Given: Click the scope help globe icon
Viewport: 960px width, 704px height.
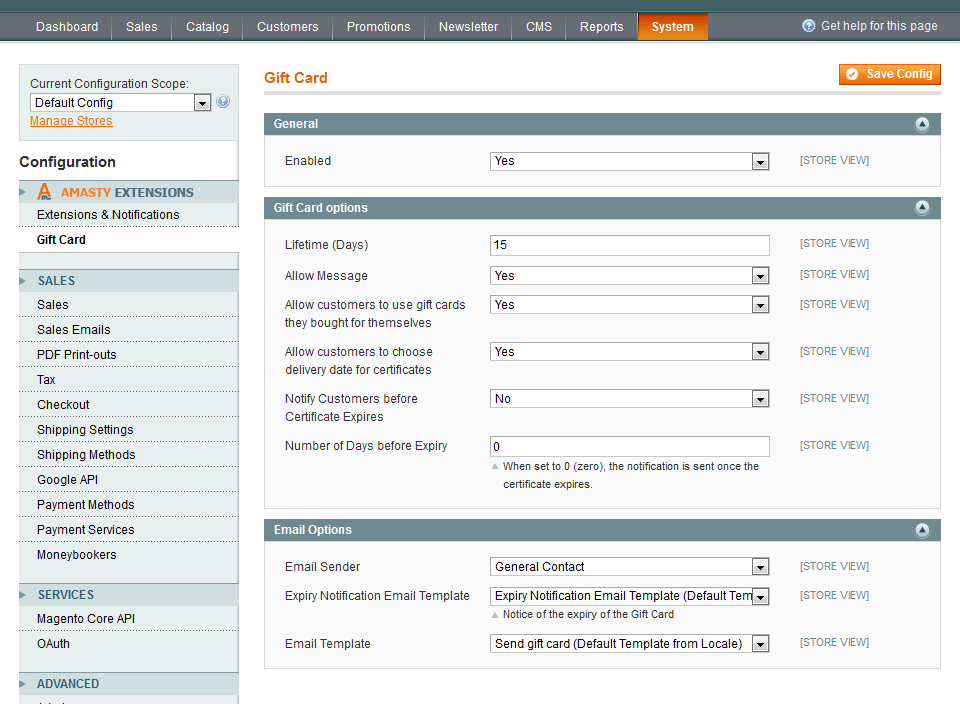Looking at the screenshot, I should tap(222, 101).
